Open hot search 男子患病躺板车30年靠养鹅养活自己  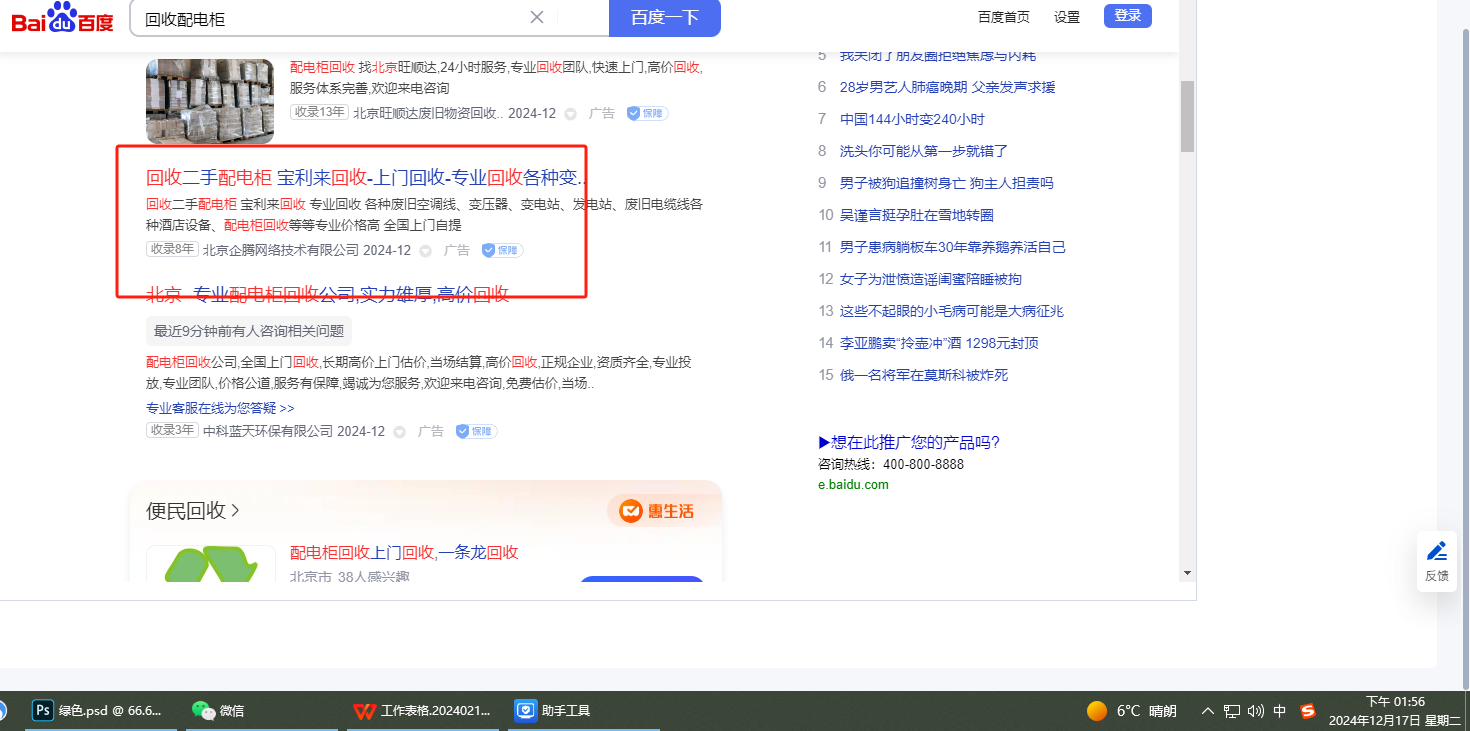point(953,247)
